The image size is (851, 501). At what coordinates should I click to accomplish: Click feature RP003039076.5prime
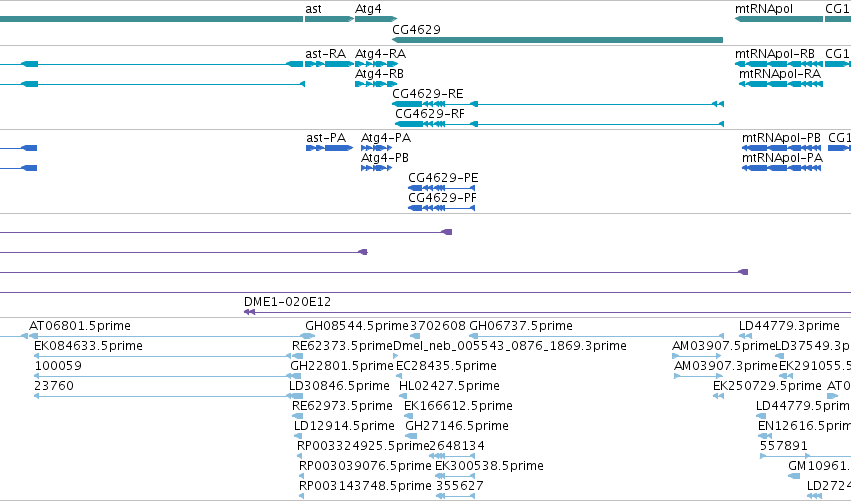301,476
